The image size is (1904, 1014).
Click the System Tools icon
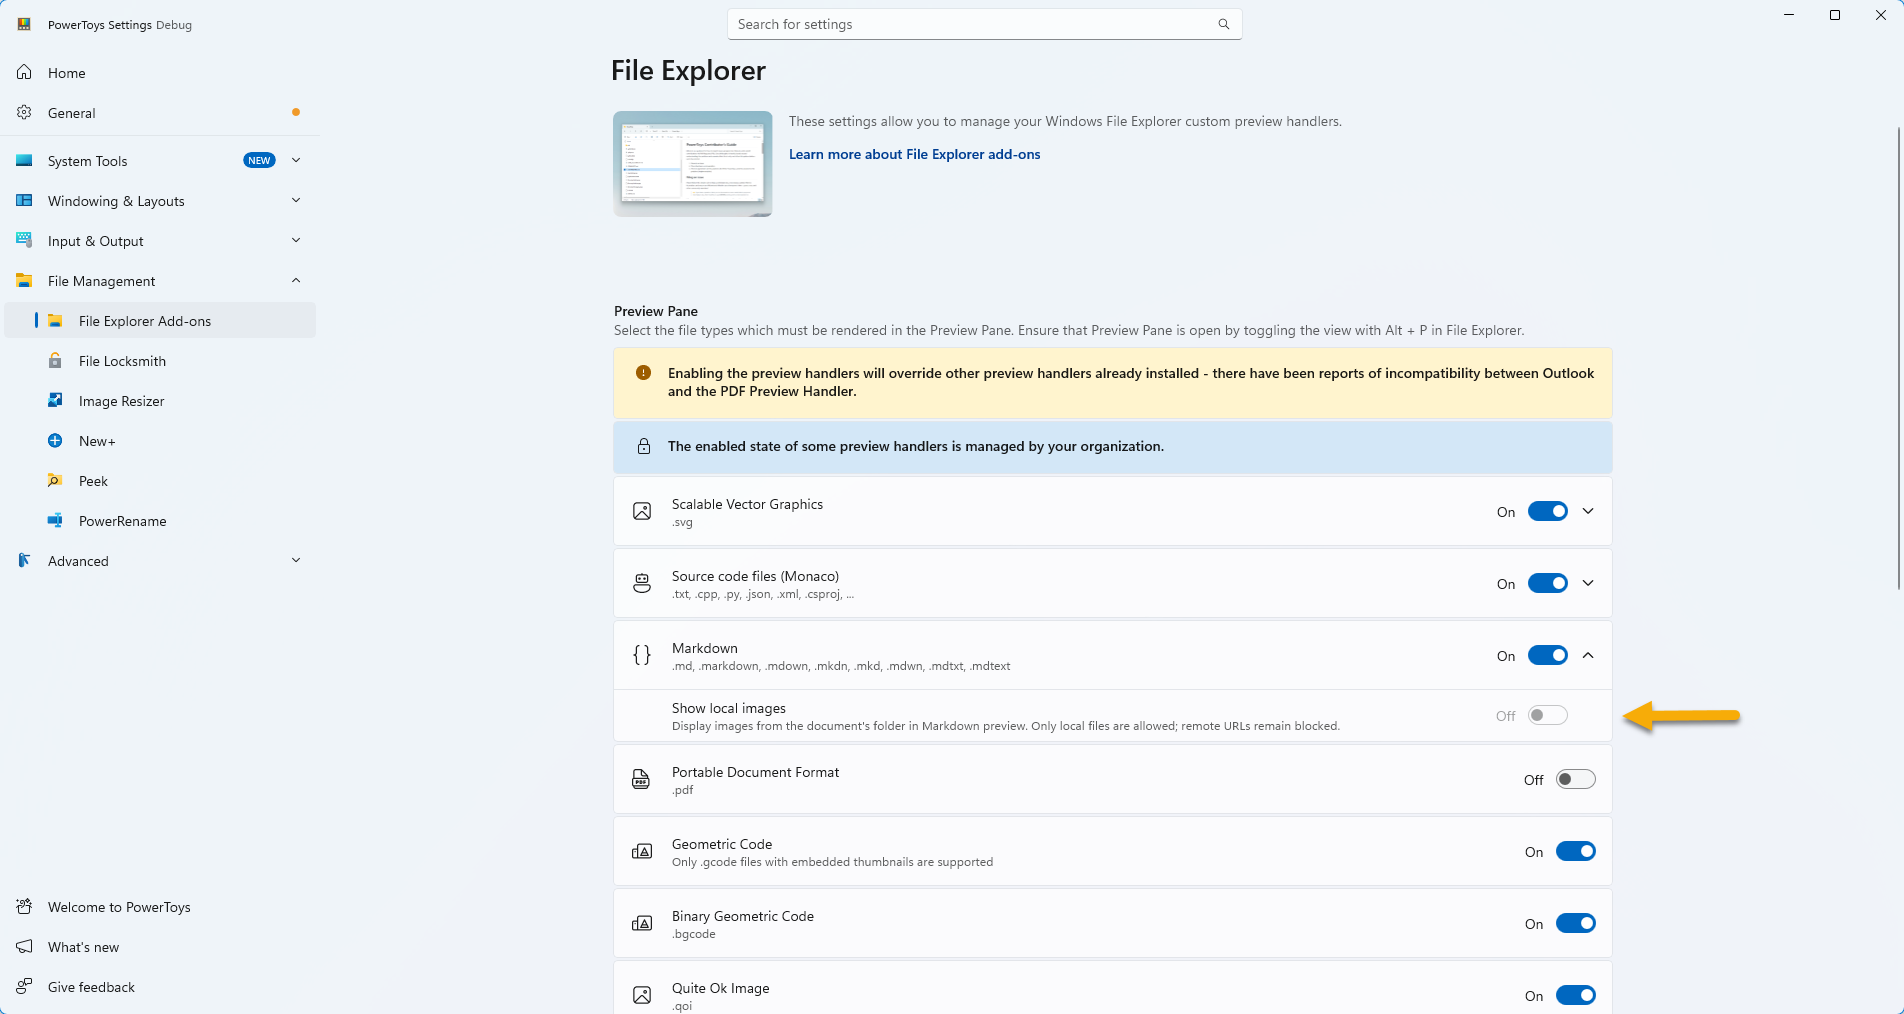[x=24, y=160]
